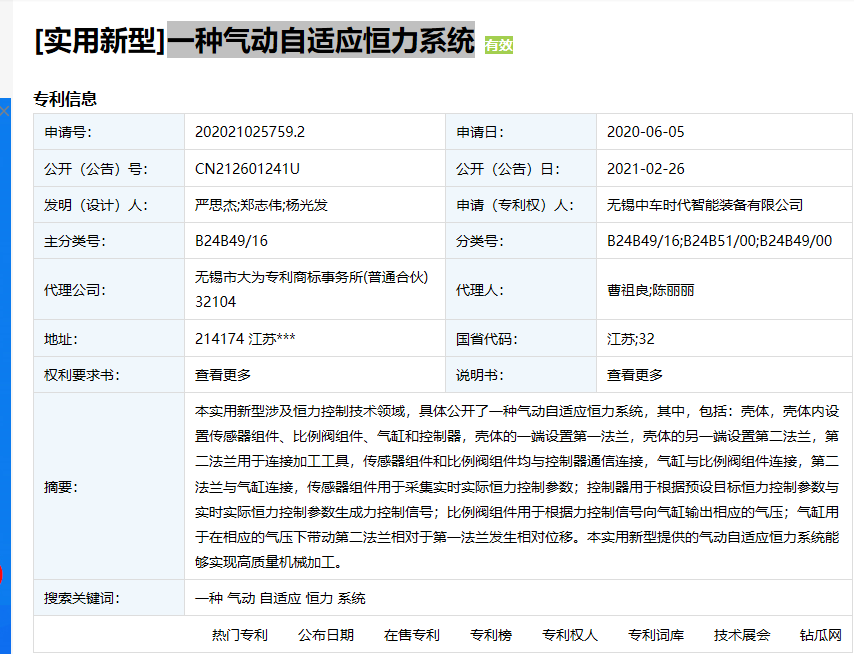
Task: Click the 代理公司 label cell
Action: (x=109, y=290)
